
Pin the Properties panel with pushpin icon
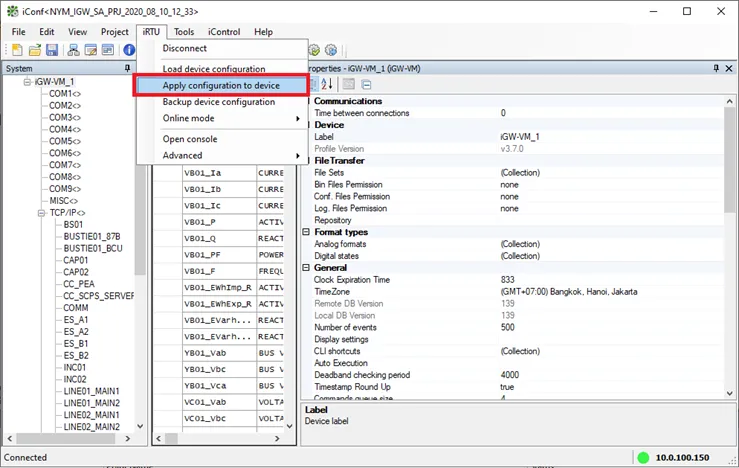click(716, 68)
